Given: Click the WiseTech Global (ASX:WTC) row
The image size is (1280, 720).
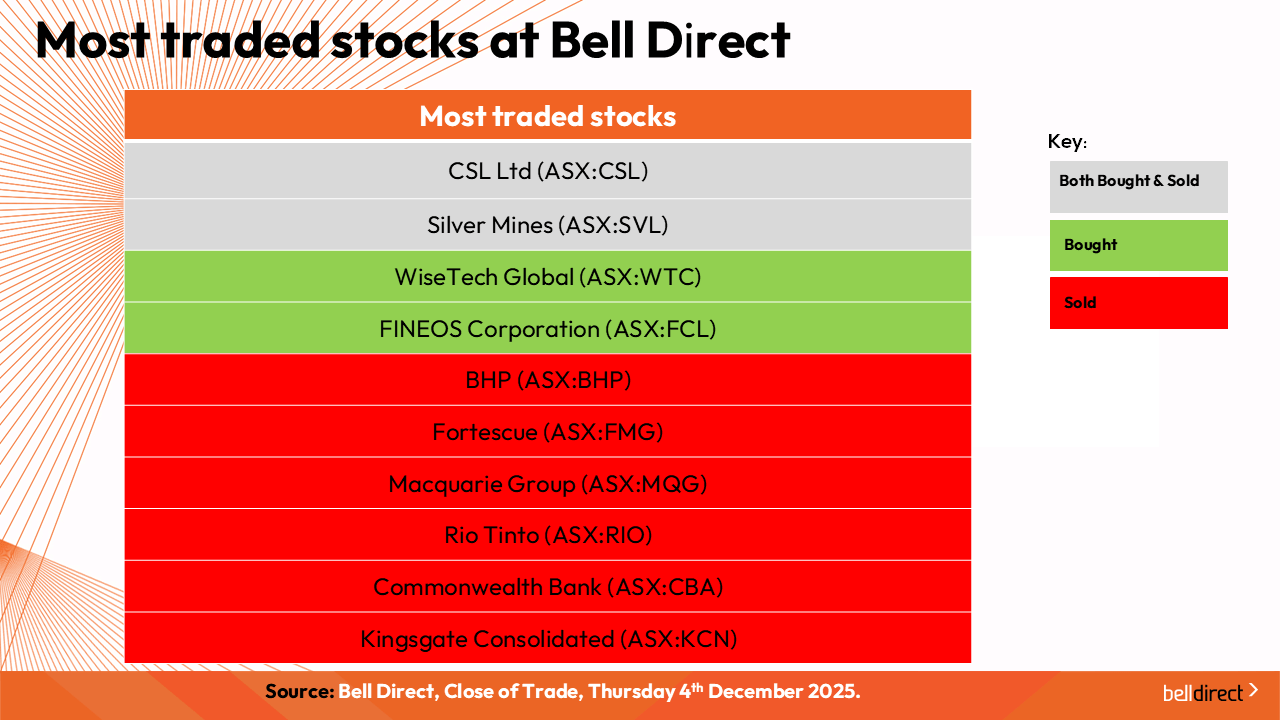Looking at the screenshot, I should [x=548, y=277].
